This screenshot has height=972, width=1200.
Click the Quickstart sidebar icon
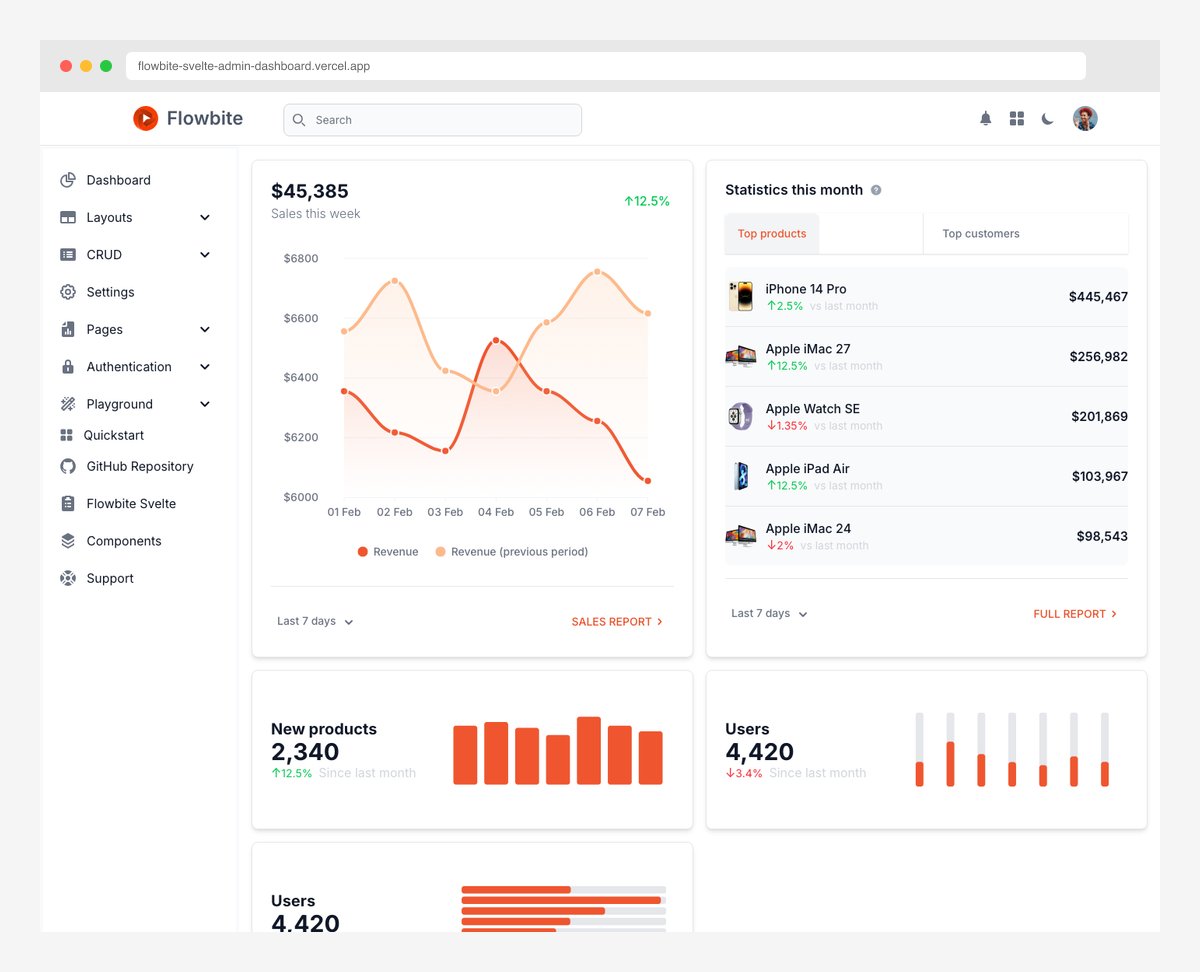68,435
